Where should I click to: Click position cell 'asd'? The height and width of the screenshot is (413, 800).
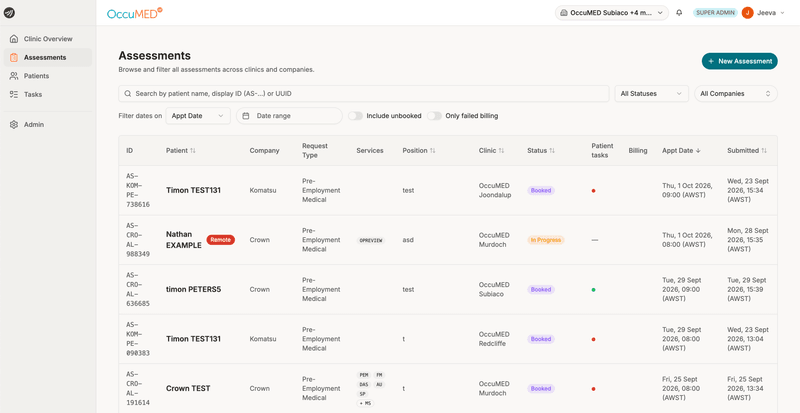tap(408, 240)
